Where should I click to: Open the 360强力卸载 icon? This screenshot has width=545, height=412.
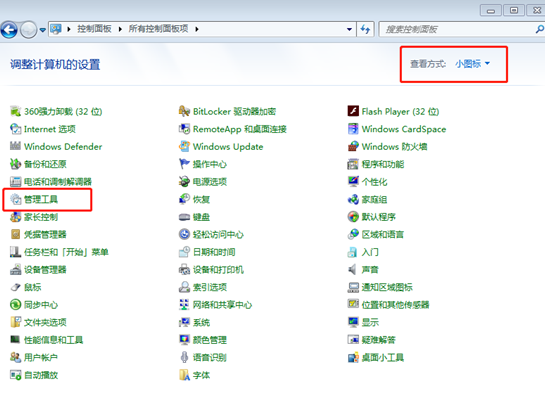point(15,112)
